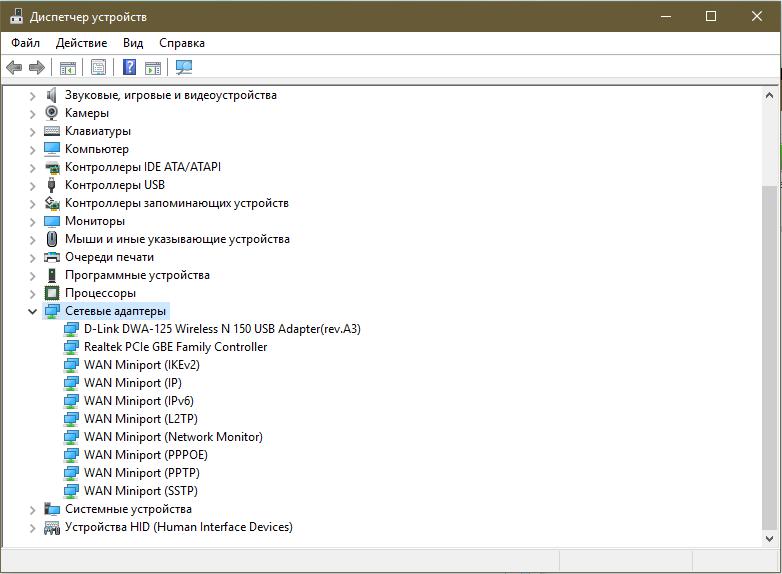782x574 pixels.
Task: Open the Действие menu
Action: 81,43
